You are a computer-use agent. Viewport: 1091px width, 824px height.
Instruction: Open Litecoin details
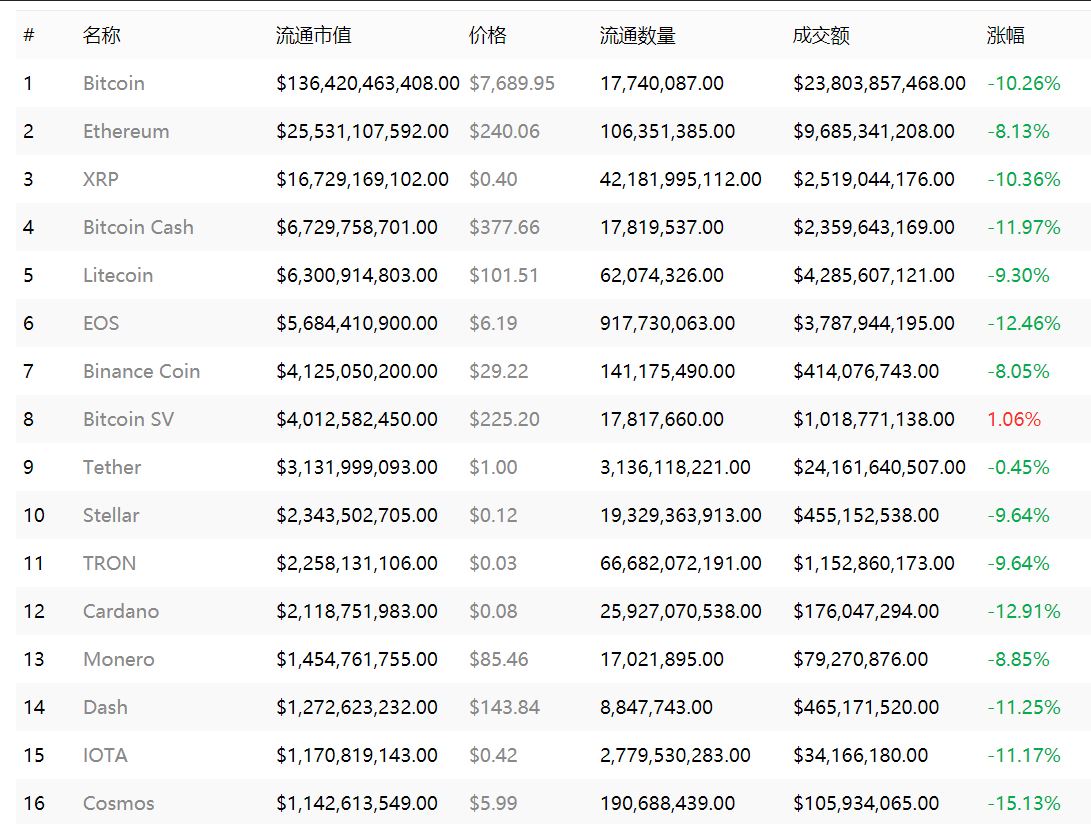click(x=118, y=276)
